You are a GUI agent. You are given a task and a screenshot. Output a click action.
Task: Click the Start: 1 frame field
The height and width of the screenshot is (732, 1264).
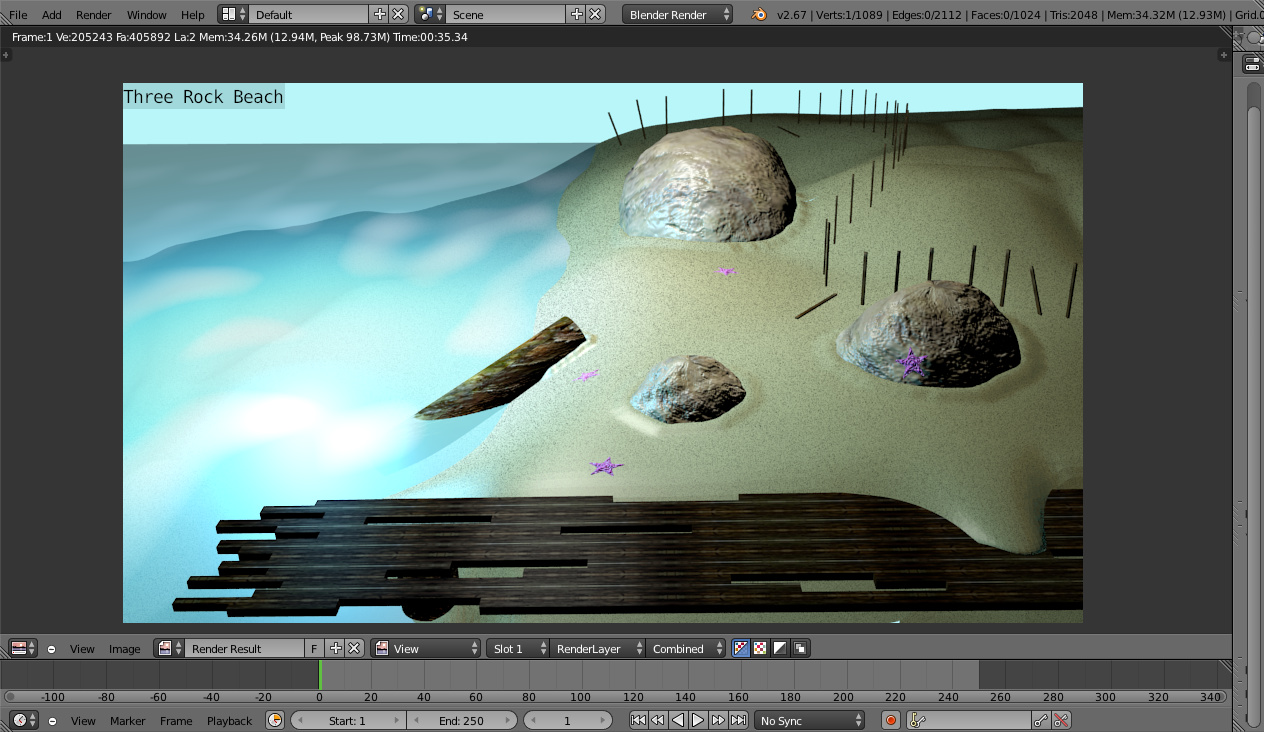(x=348, y=720)
